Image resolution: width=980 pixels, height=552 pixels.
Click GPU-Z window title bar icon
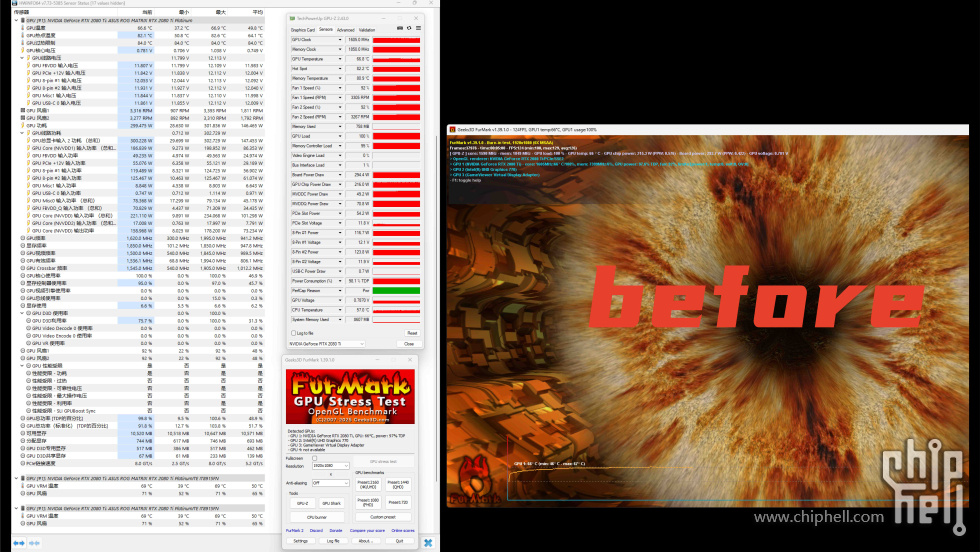pyautogui.click(x=292, y=19)
